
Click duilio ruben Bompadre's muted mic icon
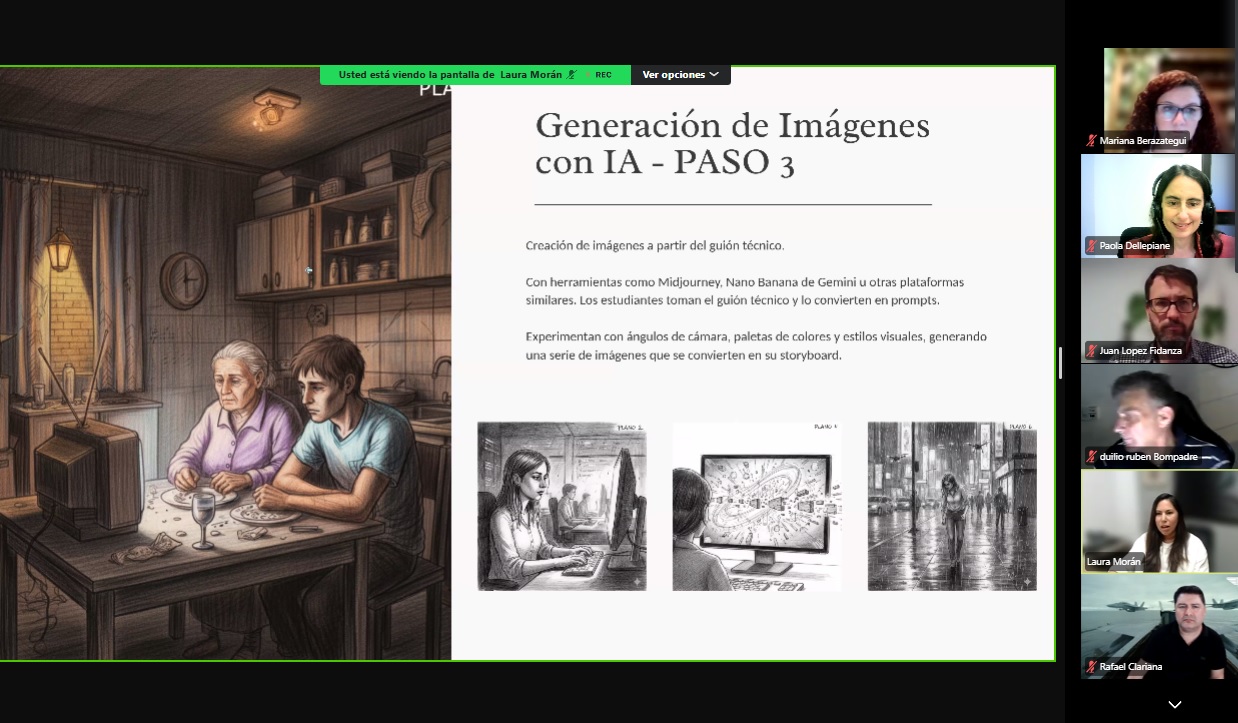click(x=1092, y=457)
